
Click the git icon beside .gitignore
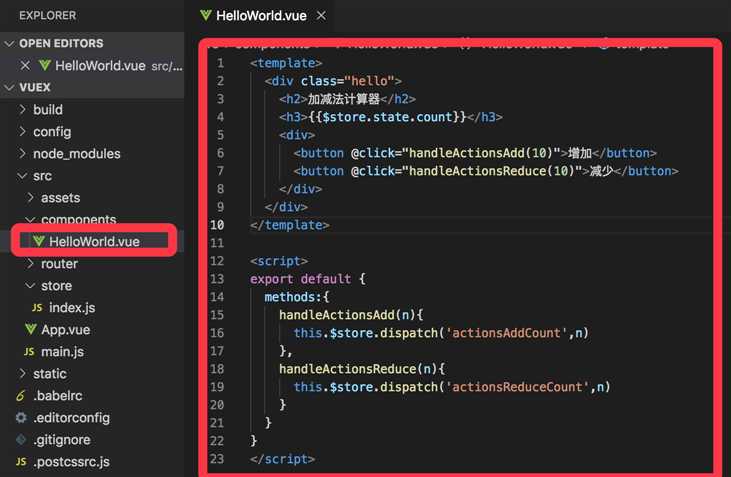click(x=21, y=439)
